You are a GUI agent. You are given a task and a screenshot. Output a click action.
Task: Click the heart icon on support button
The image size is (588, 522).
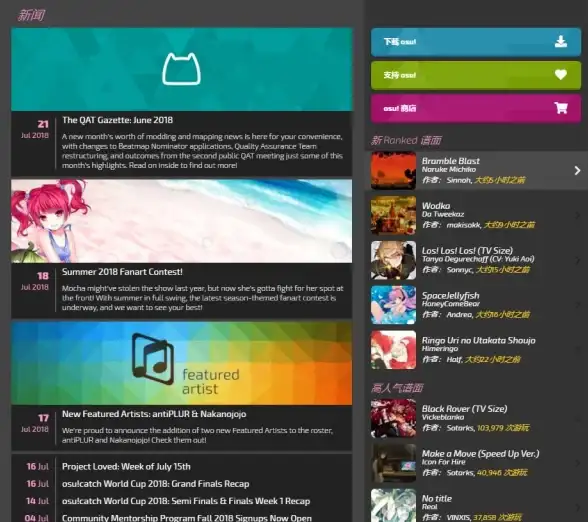pyautogui.click(x=561, y=75)
